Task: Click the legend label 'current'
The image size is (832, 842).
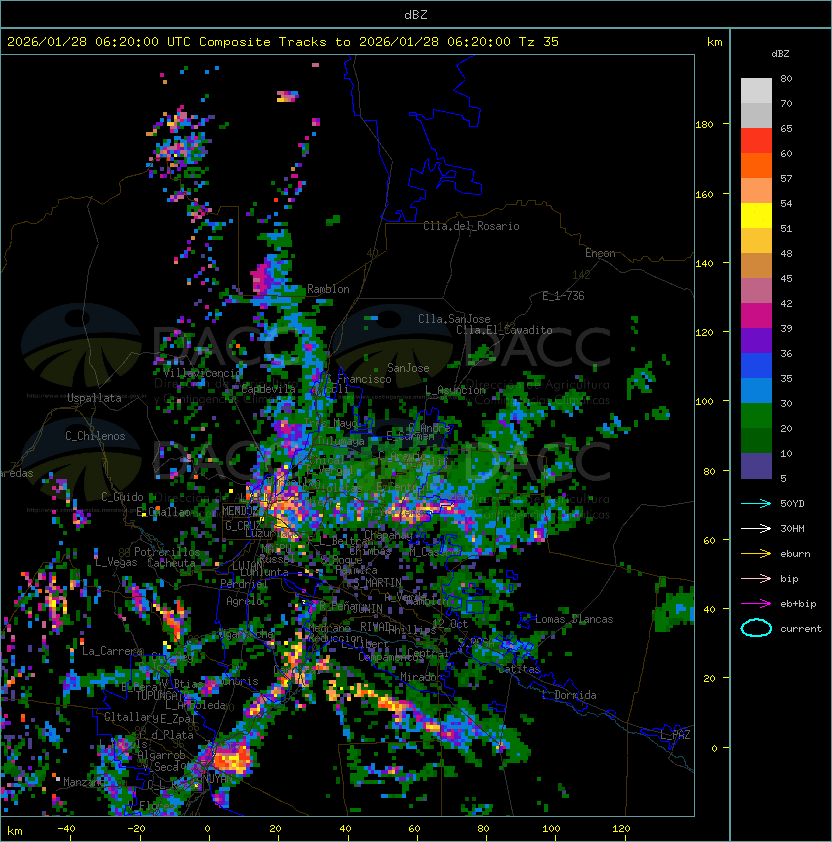Action: coord(801,629)
